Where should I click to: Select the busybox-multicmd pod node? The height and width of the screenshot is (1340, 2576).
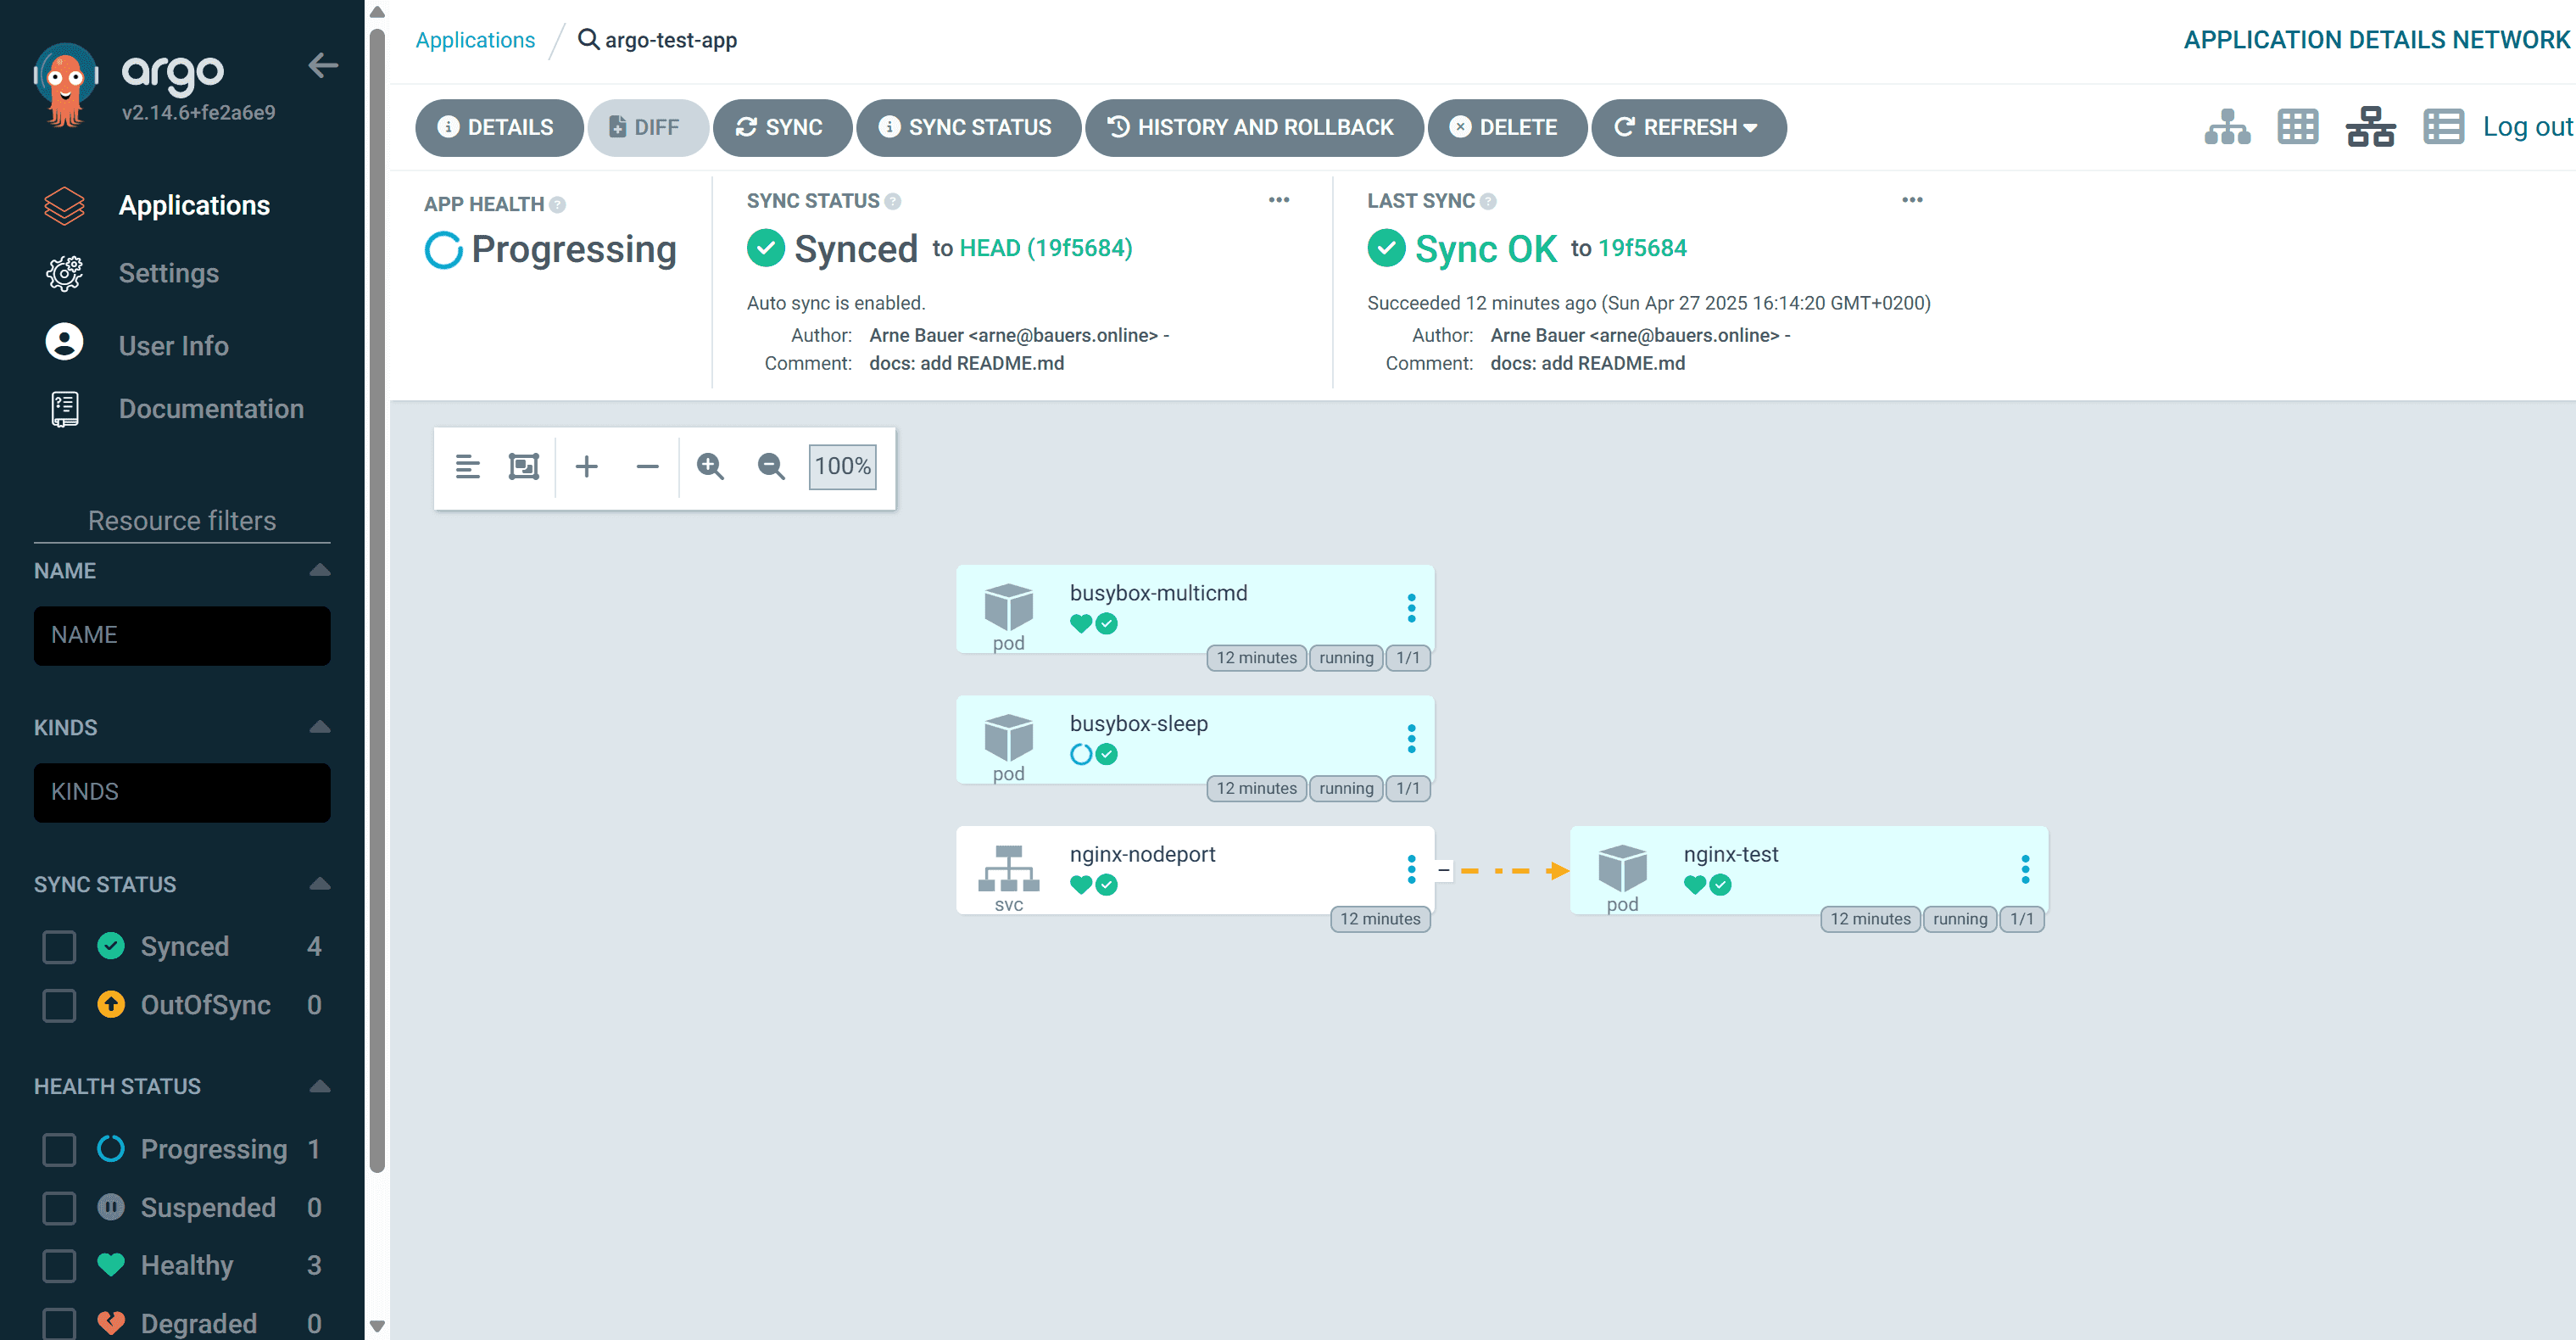pyautogui.click(x=1195, y=609)
